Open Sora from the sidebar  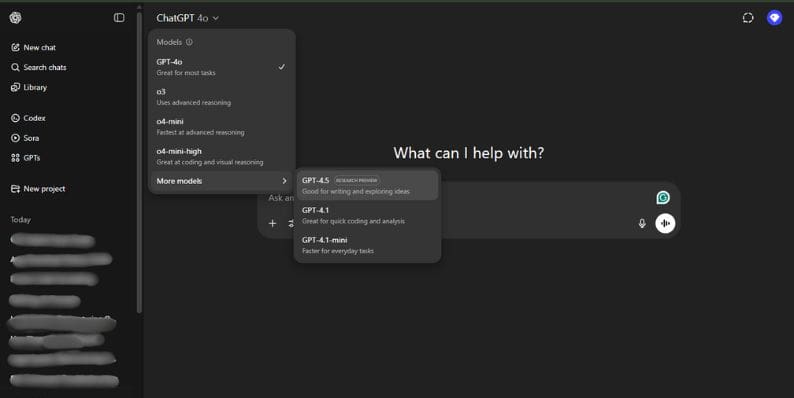[x=25, y=138]
